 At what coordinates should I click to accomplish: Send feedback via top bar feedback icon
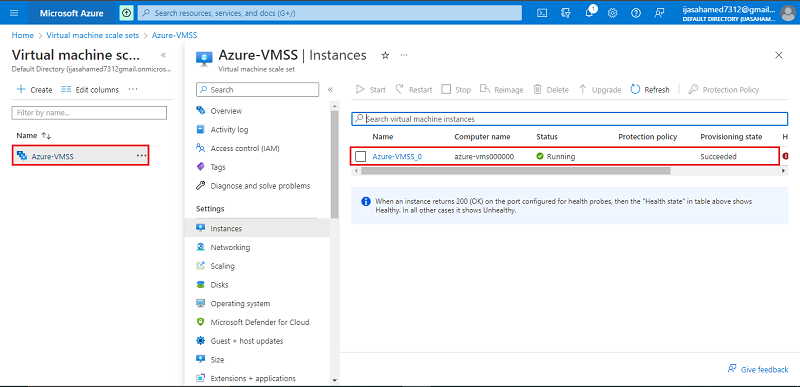(659, 13)
